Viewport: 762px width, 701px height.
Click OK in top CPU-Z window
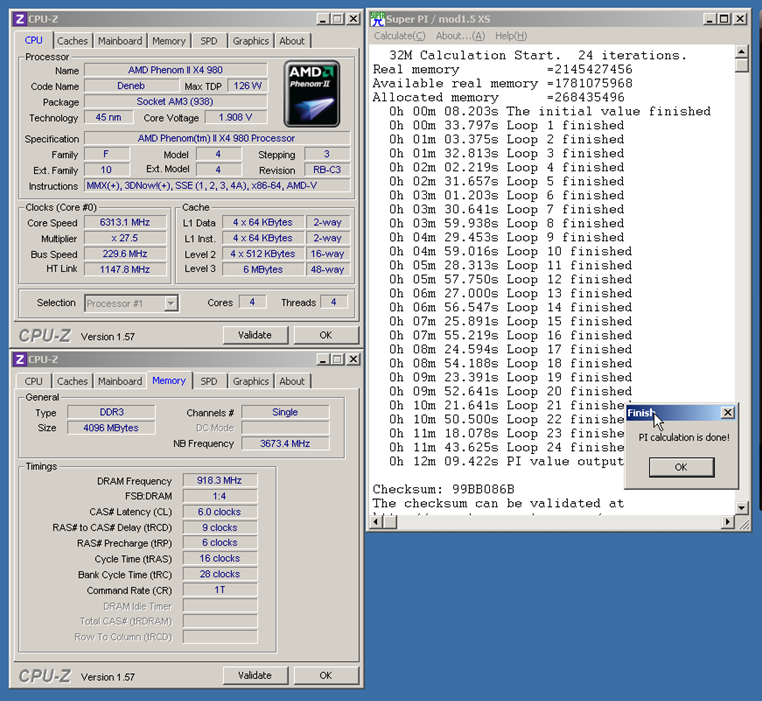tap(326, 335)
